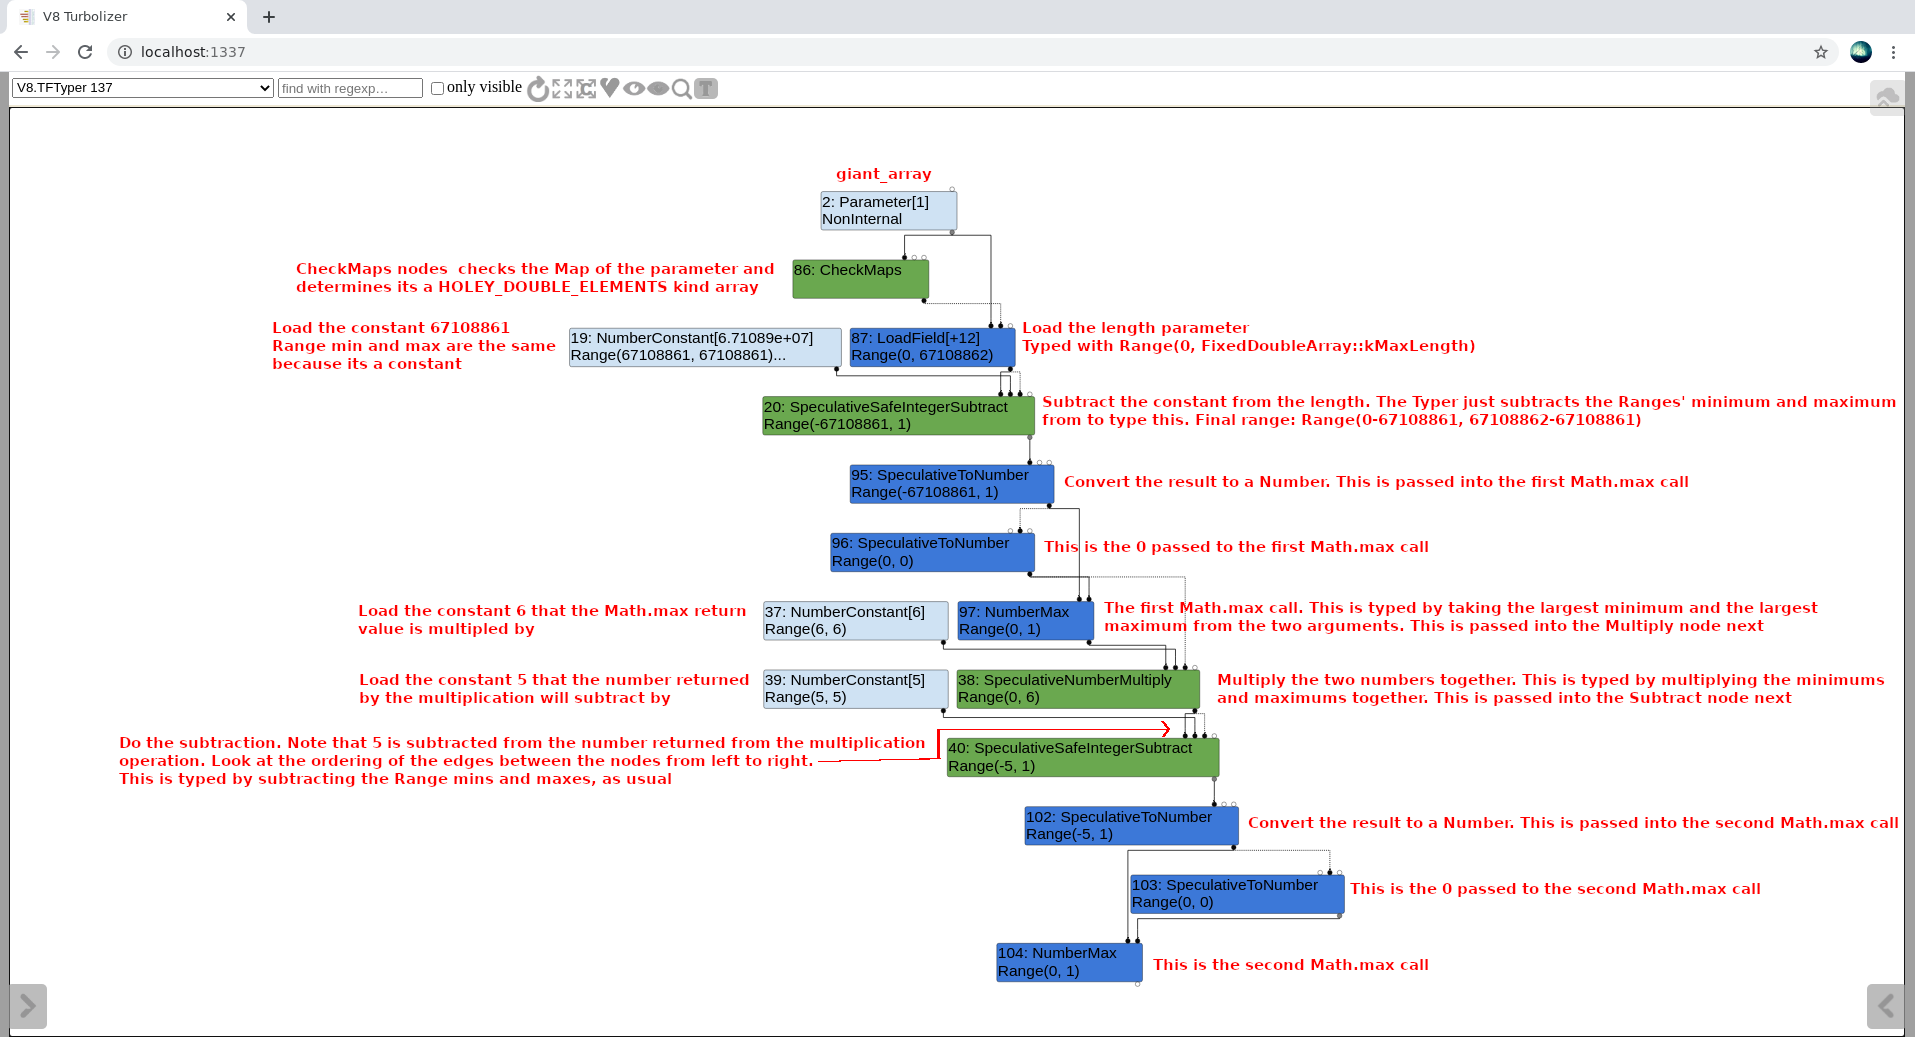This screenshot has width=1916, height=1037.
Task: Click the heart-shaped liveness icon
Action: 610,88
